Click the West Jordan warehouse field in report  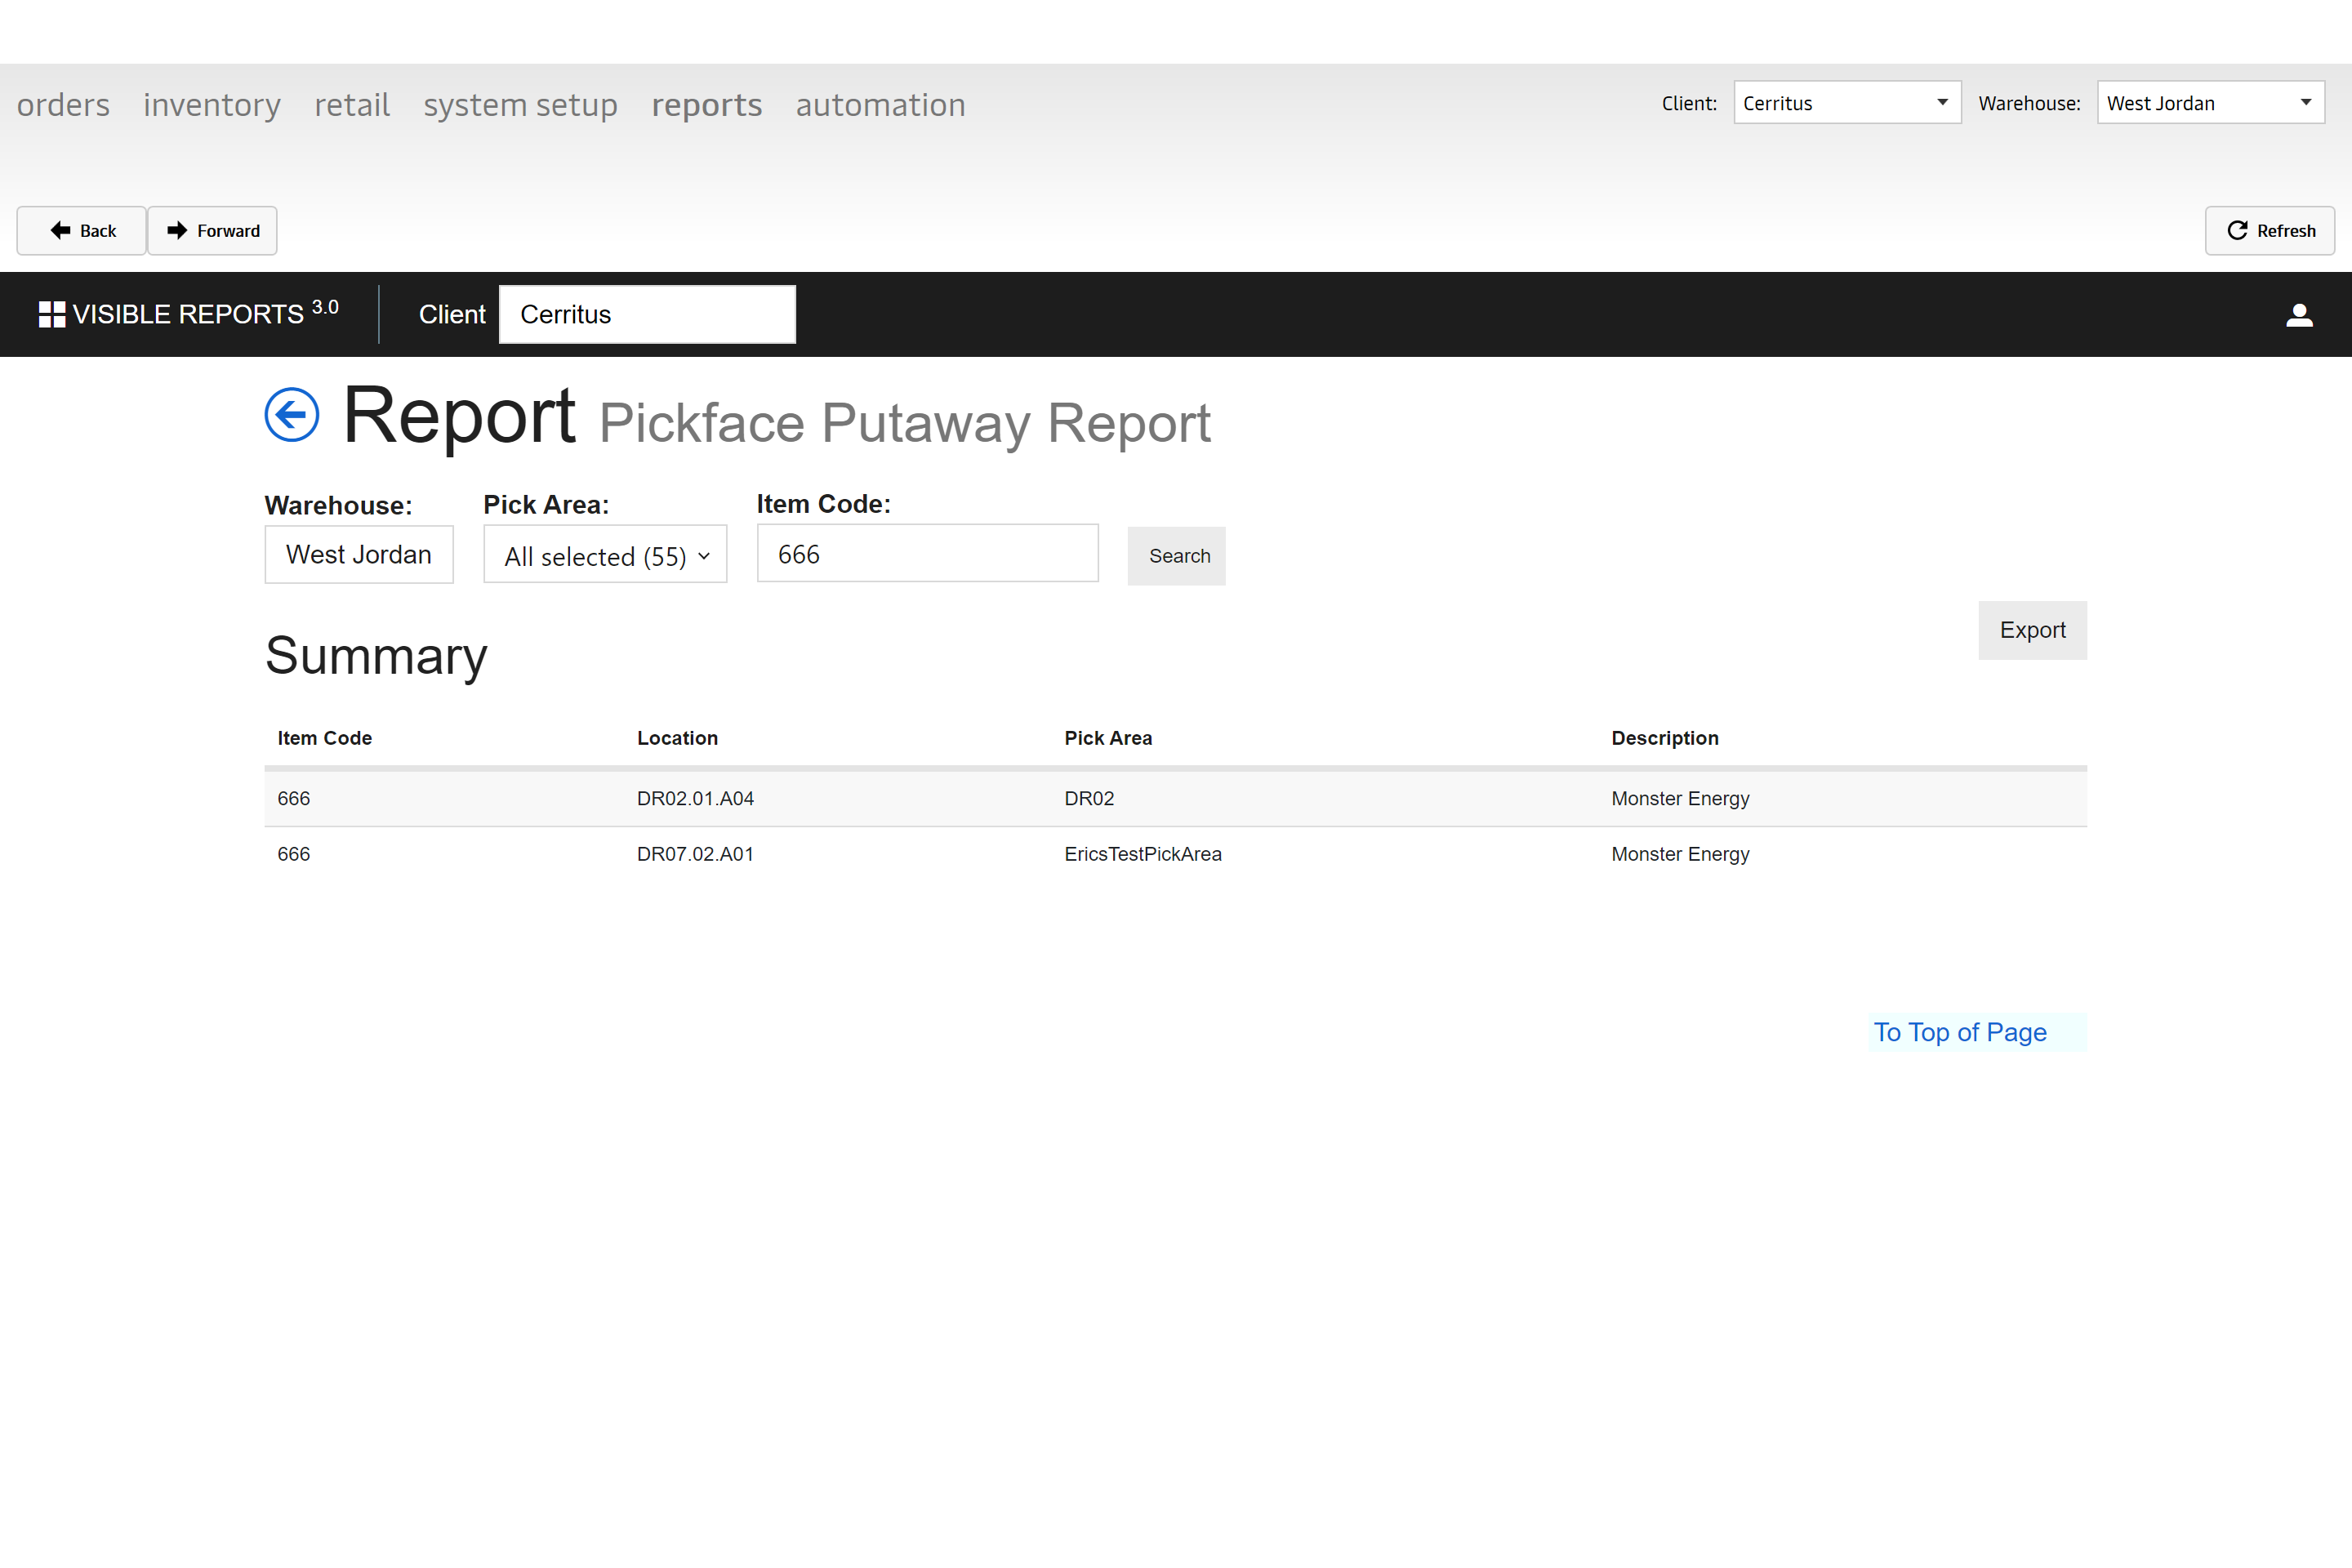tap(359, 554)
